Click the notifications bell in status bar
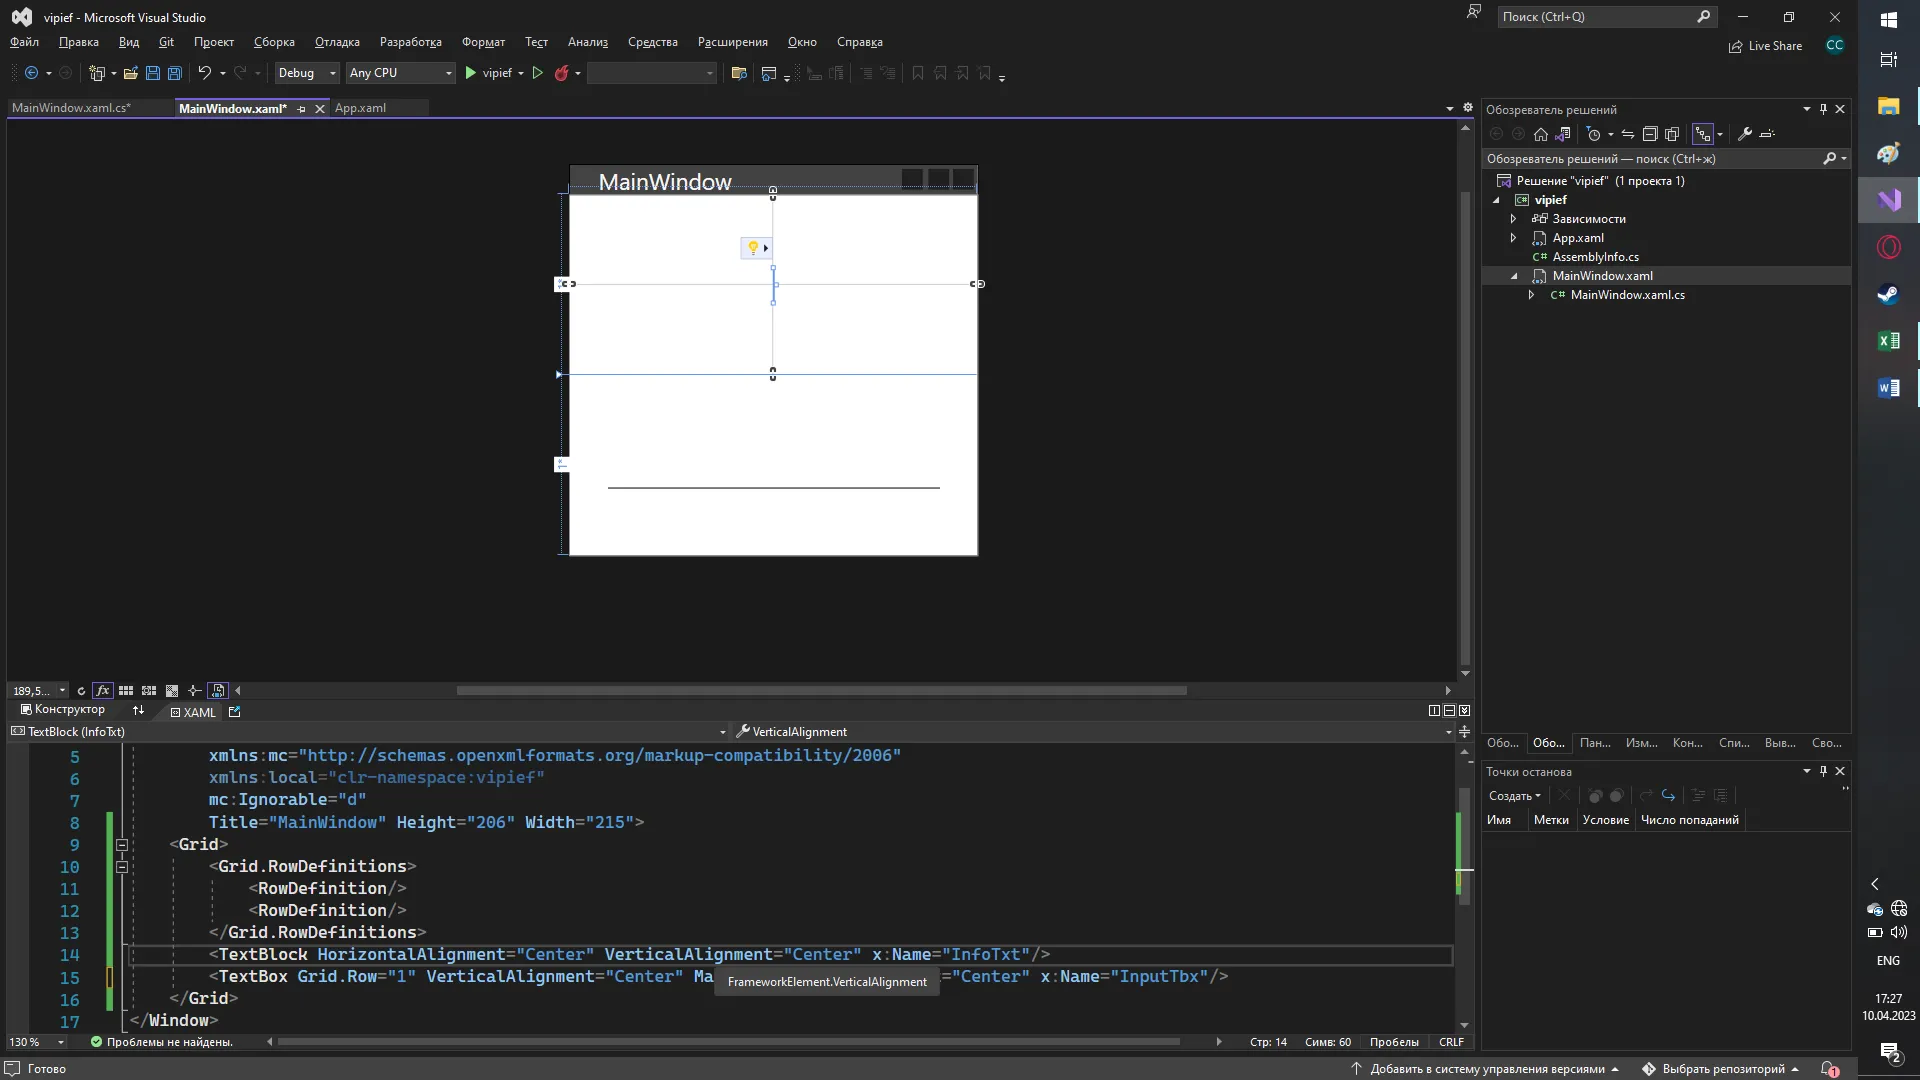Image resolution: width=1920 pixels, height=1080 pixels. [x=1829, y=1069]
